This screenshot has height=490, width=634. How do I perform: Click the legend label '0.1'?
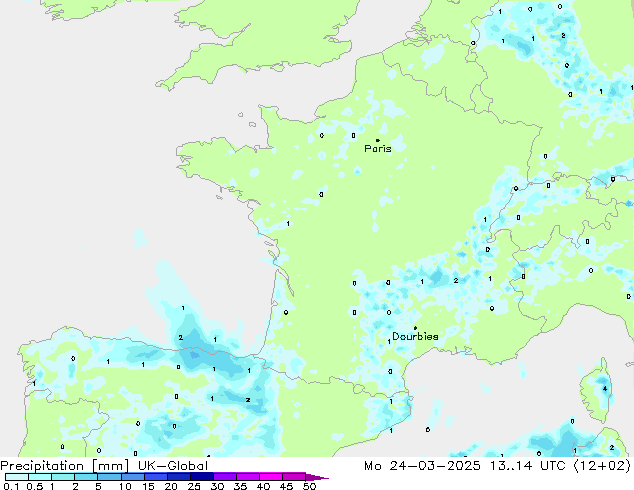pyautogui.click(x=11, y=486)
